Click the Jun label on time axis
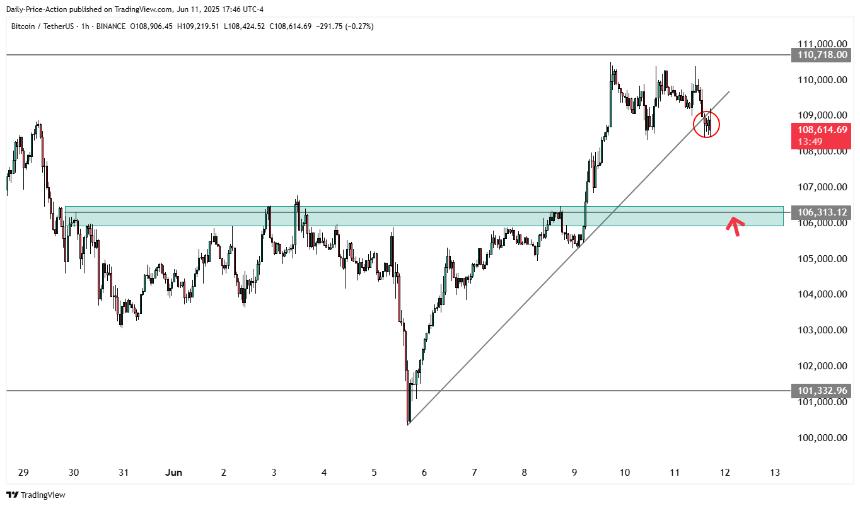 point(173,473)
